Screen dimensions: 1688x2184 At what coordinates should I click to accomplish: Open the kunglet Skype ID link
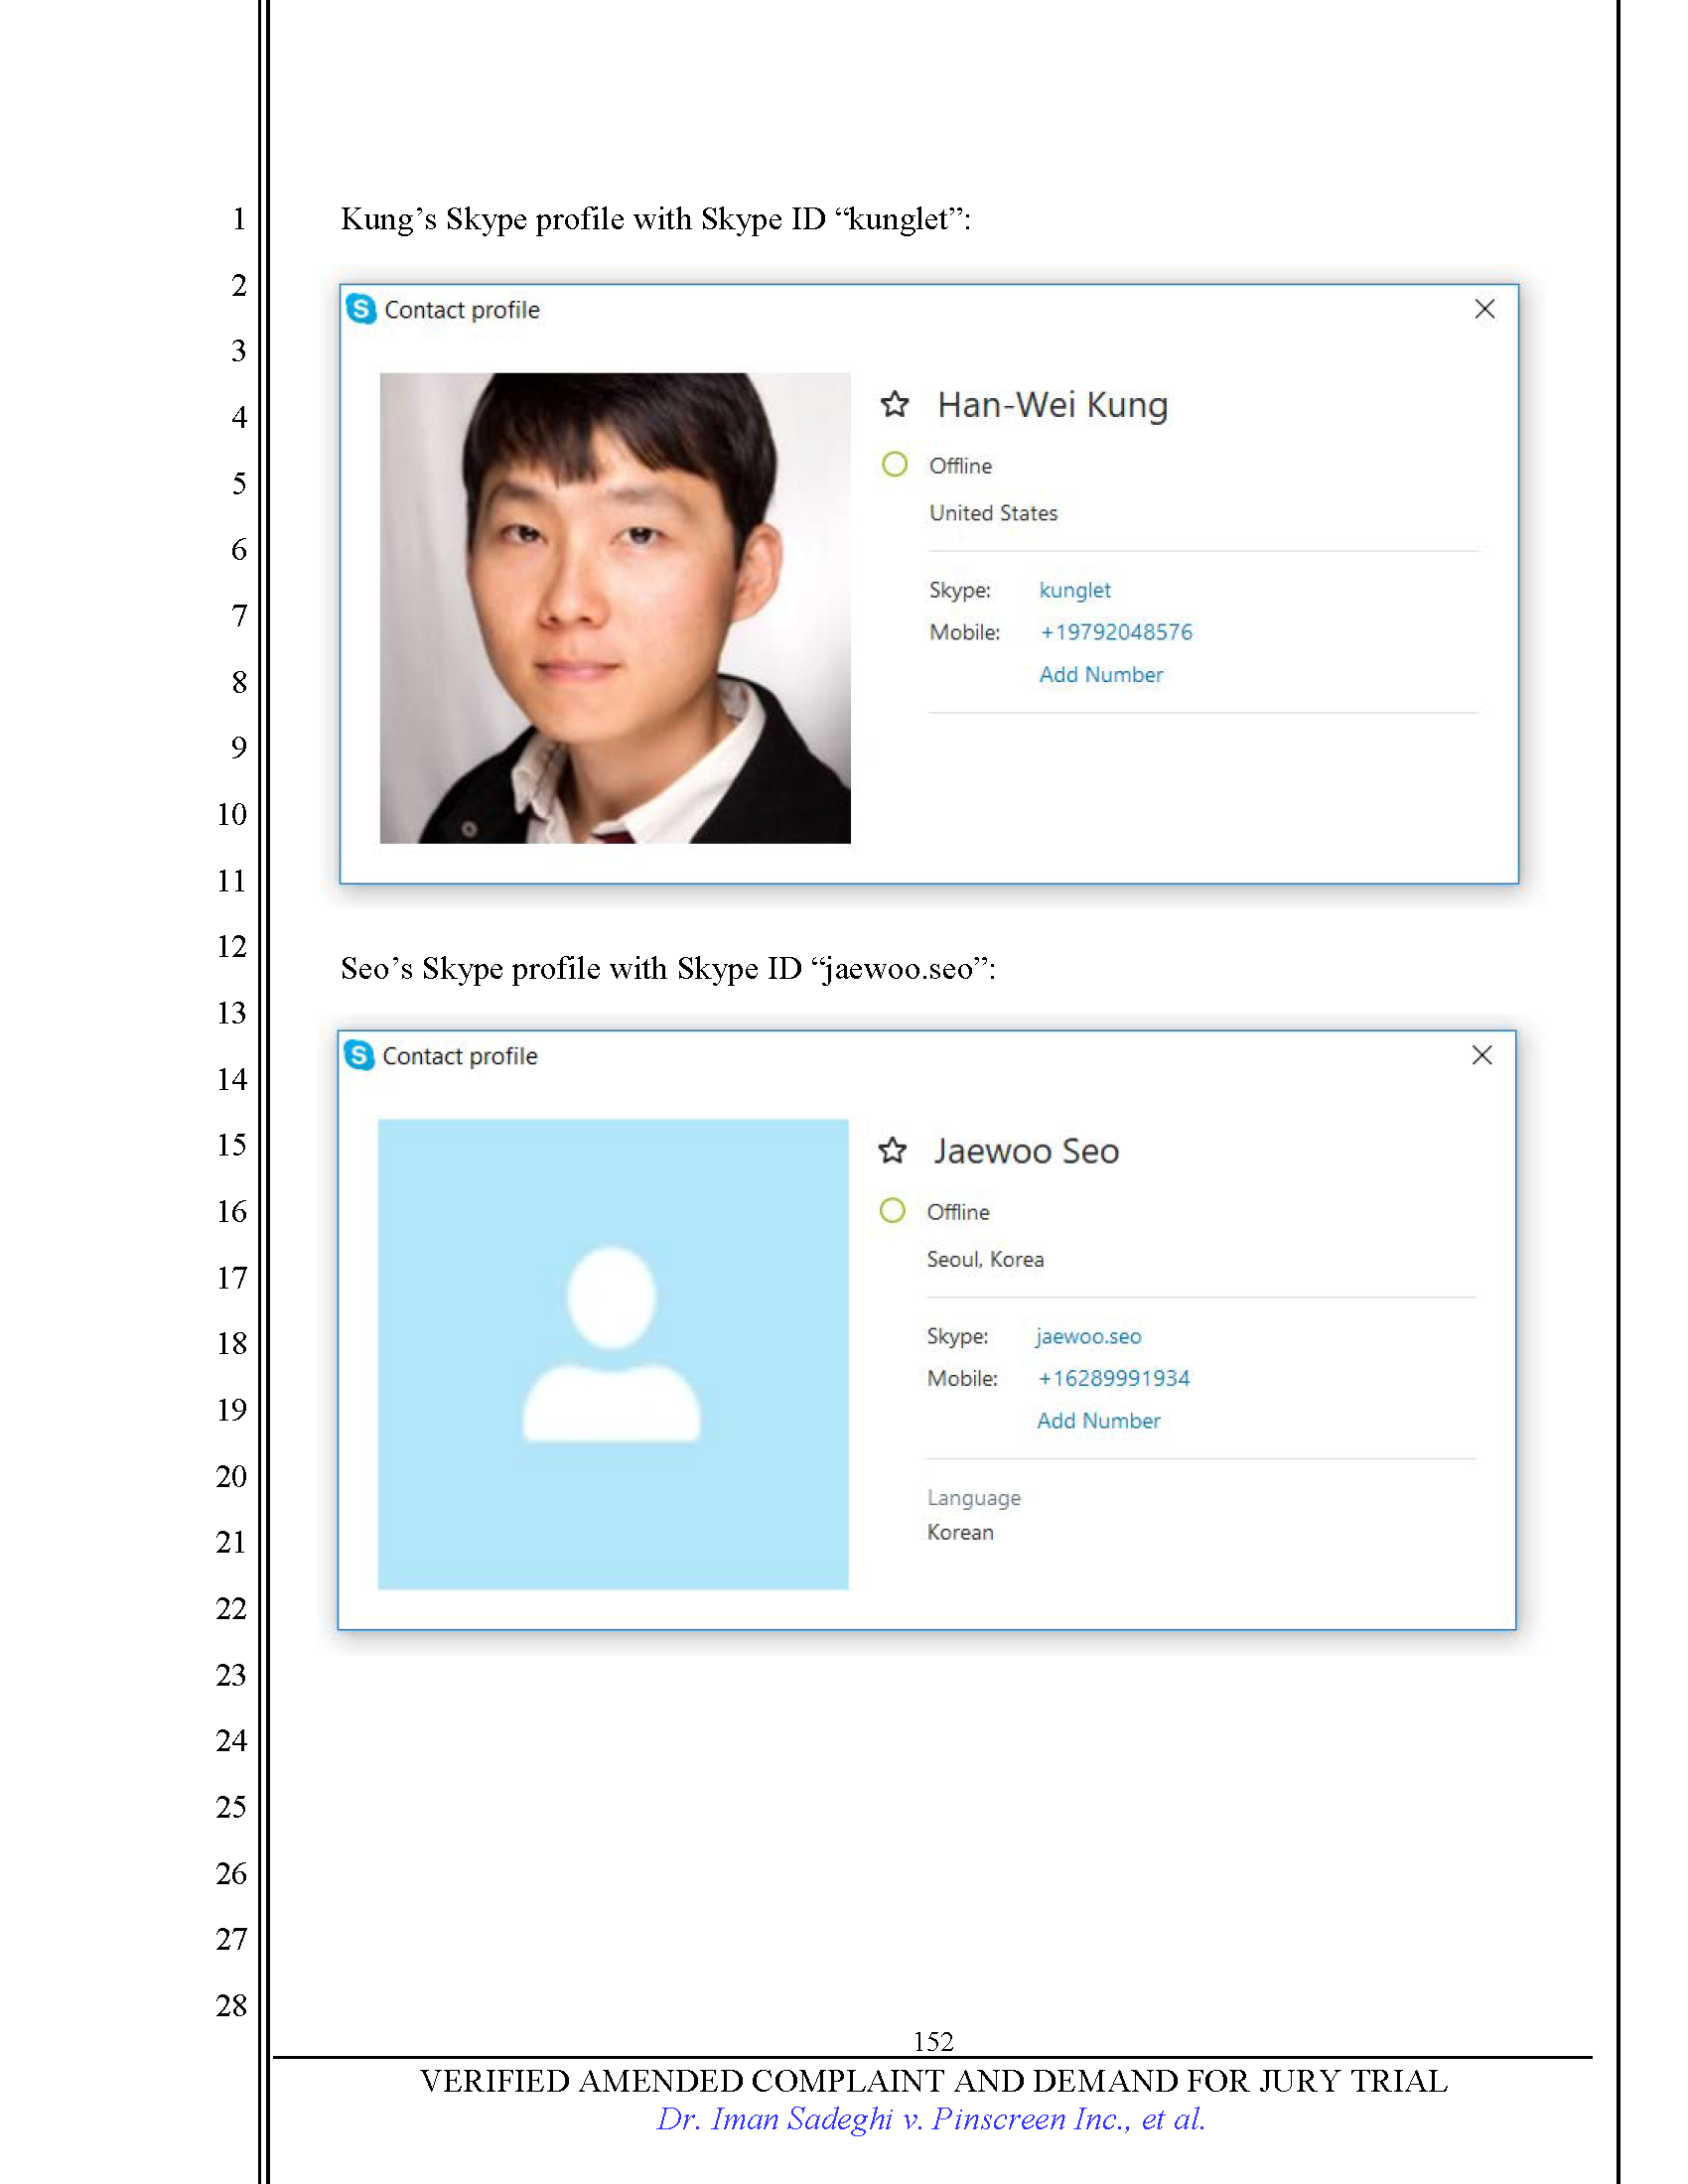click(x=1074, y=590)
